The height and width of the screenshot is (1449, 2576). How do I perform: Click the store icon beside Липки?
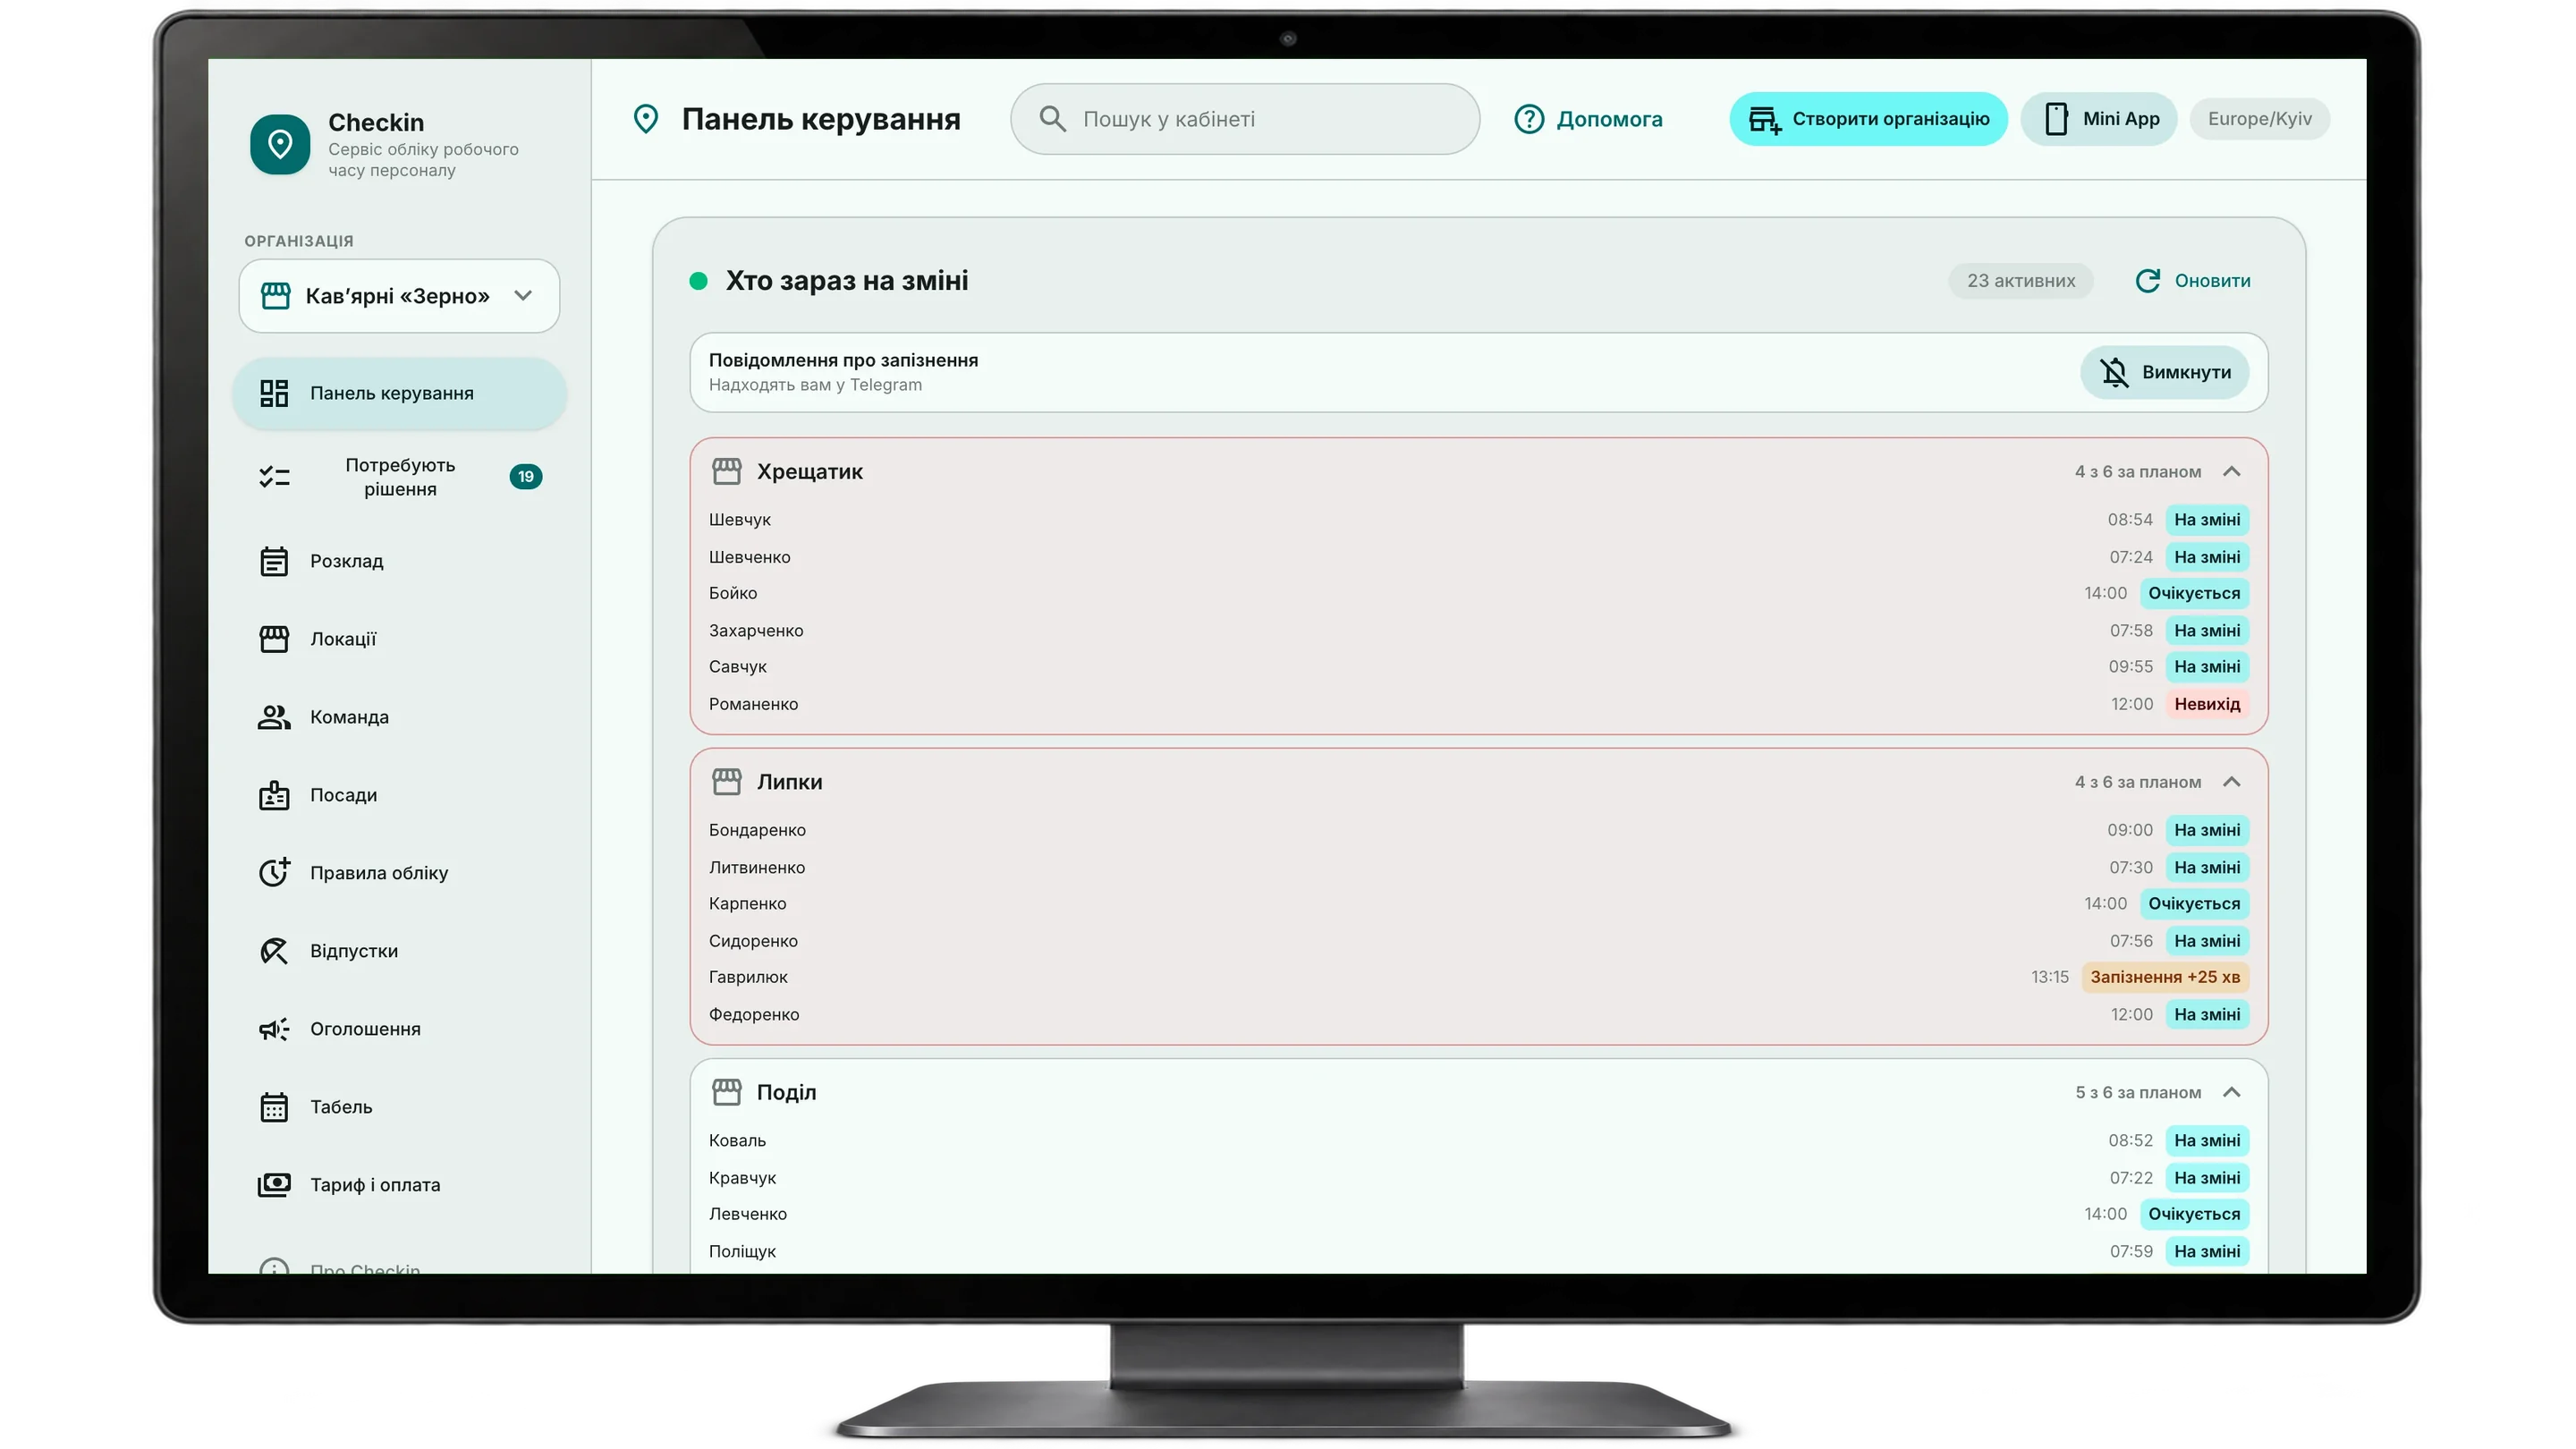tap(727, 781)
